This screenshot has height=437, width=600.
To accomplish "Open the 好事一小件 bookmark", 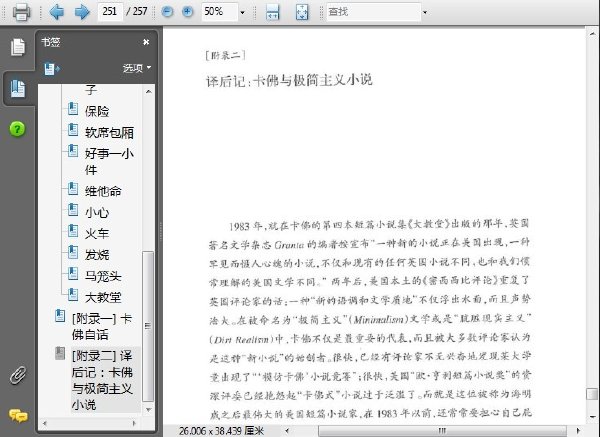I will (x=109, y=161).
